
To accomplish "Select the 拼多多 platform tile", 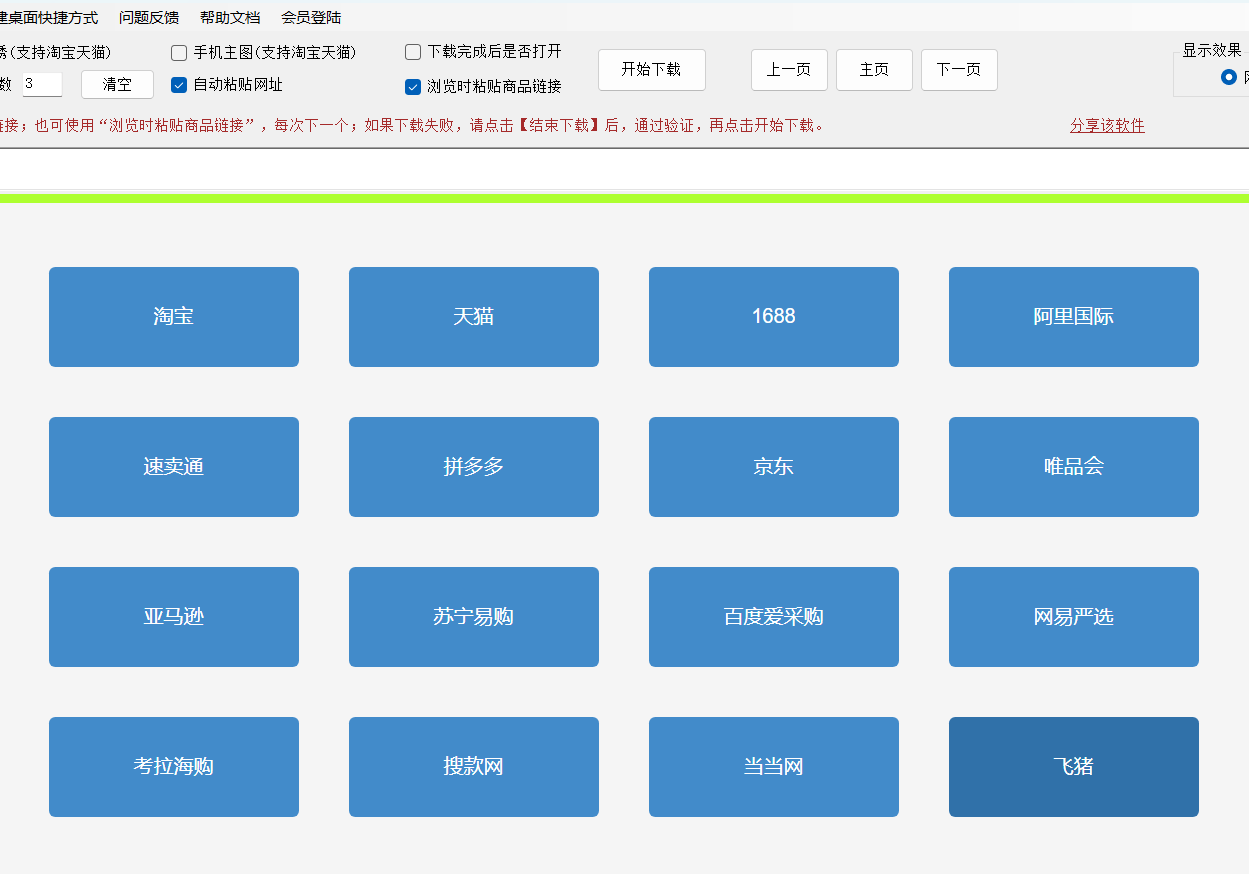I will coord(473,466).
